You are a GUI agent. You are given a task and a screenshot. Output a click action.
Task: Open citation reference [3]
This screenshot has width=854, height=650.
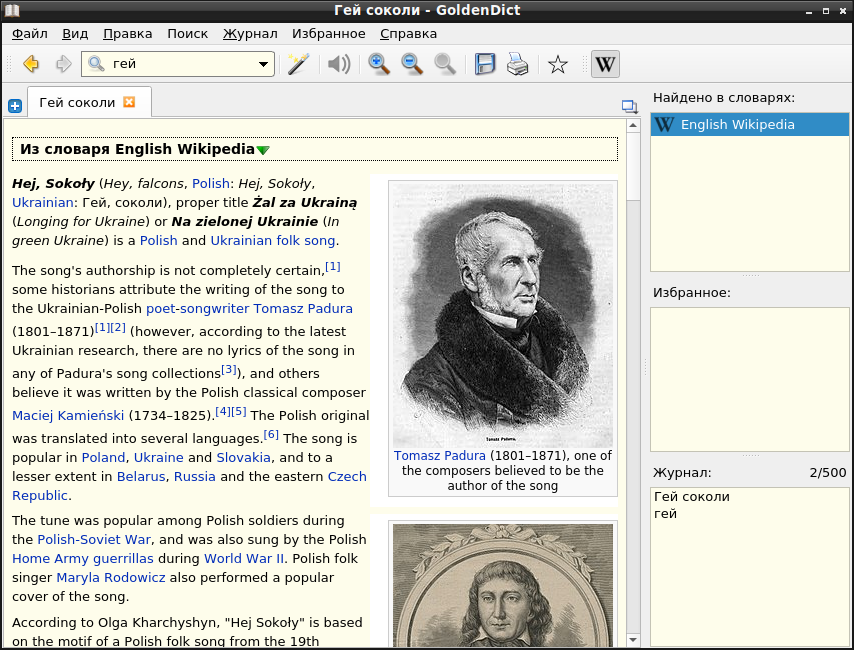pos(229,370)
